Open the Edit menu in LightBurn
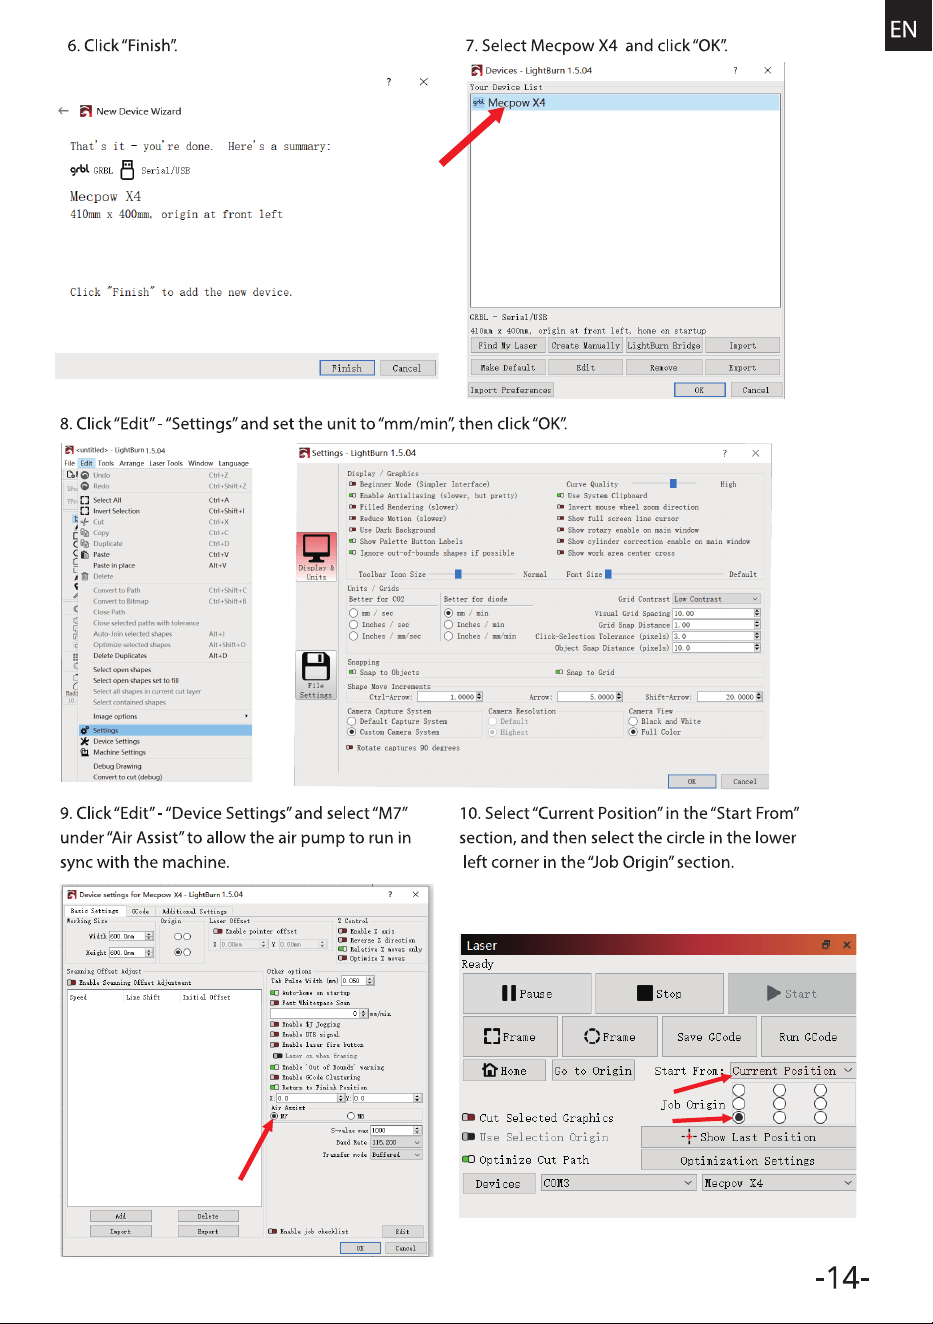The image size is (933, 1324). pos(86,463)
